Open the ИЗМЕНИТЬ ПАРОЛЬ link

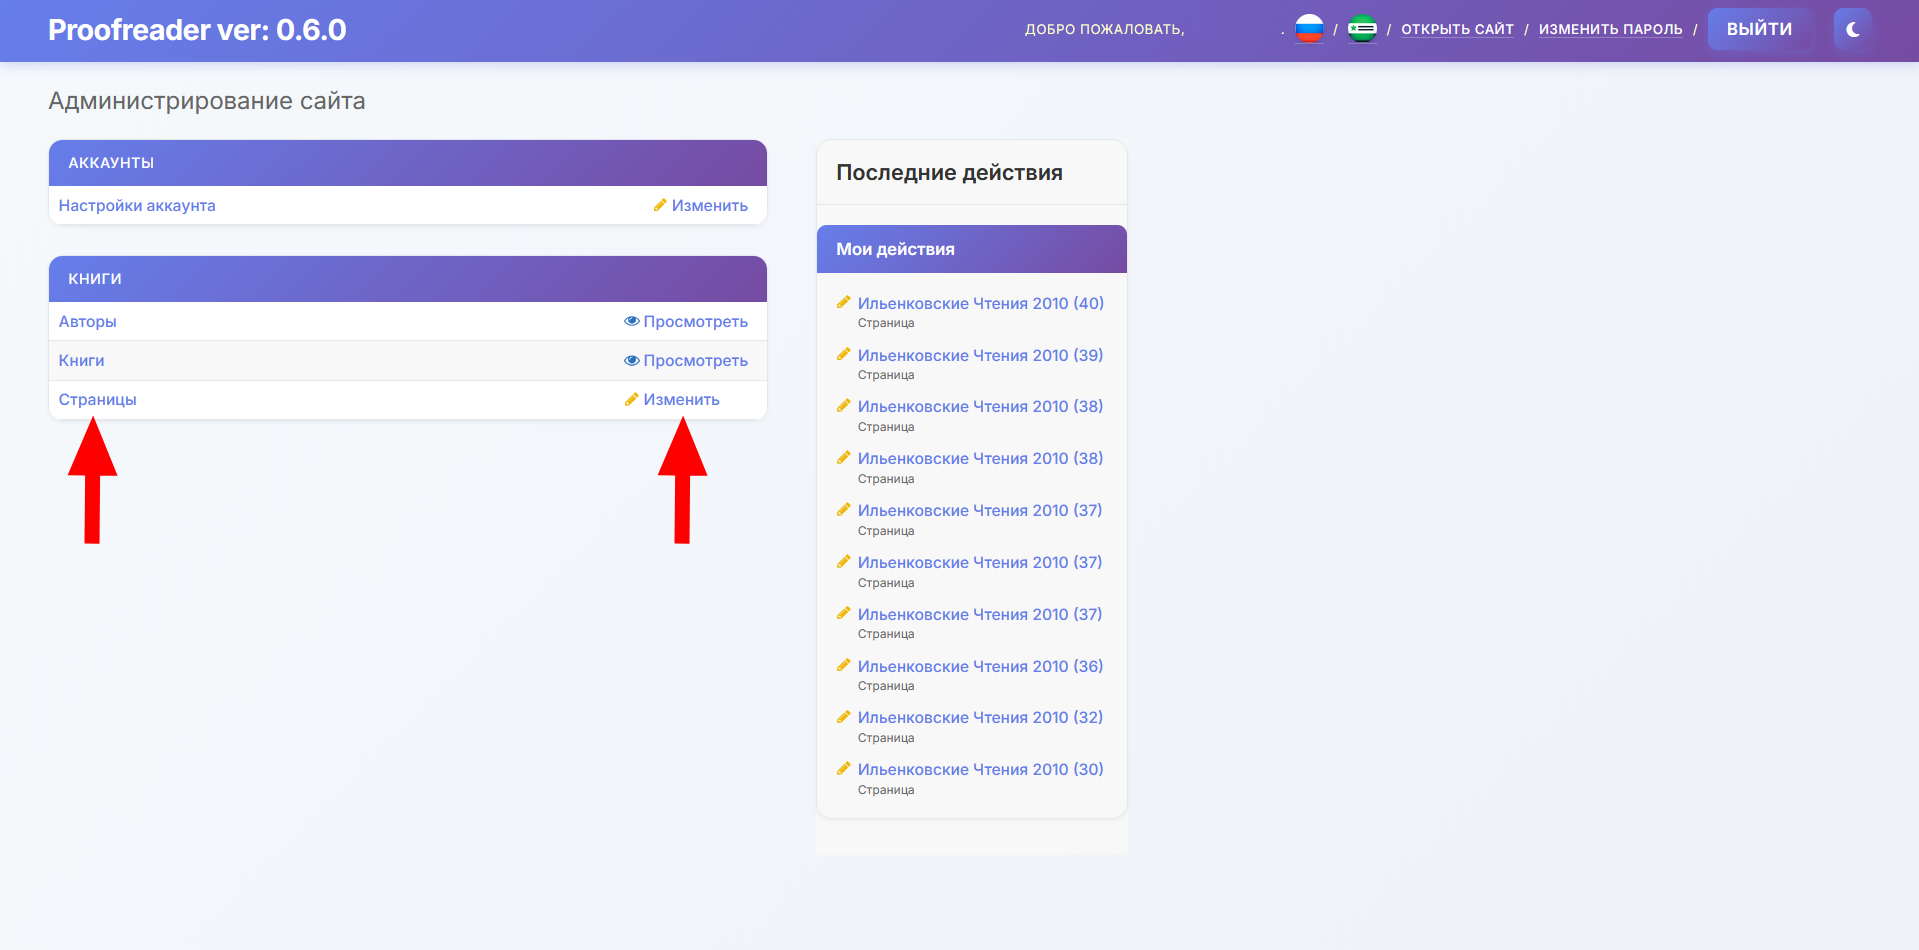pos(1610,30)
